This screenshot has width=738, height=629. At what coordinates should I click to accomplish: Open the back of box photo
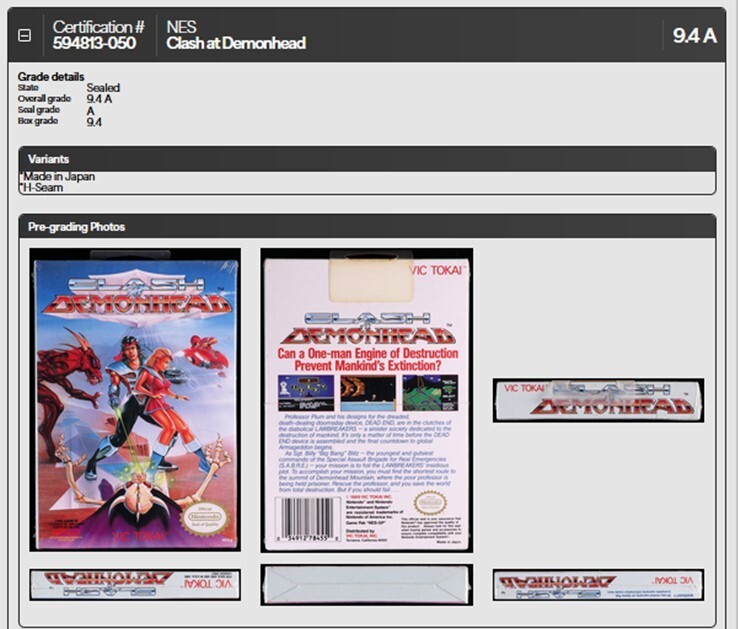(367, 400)
